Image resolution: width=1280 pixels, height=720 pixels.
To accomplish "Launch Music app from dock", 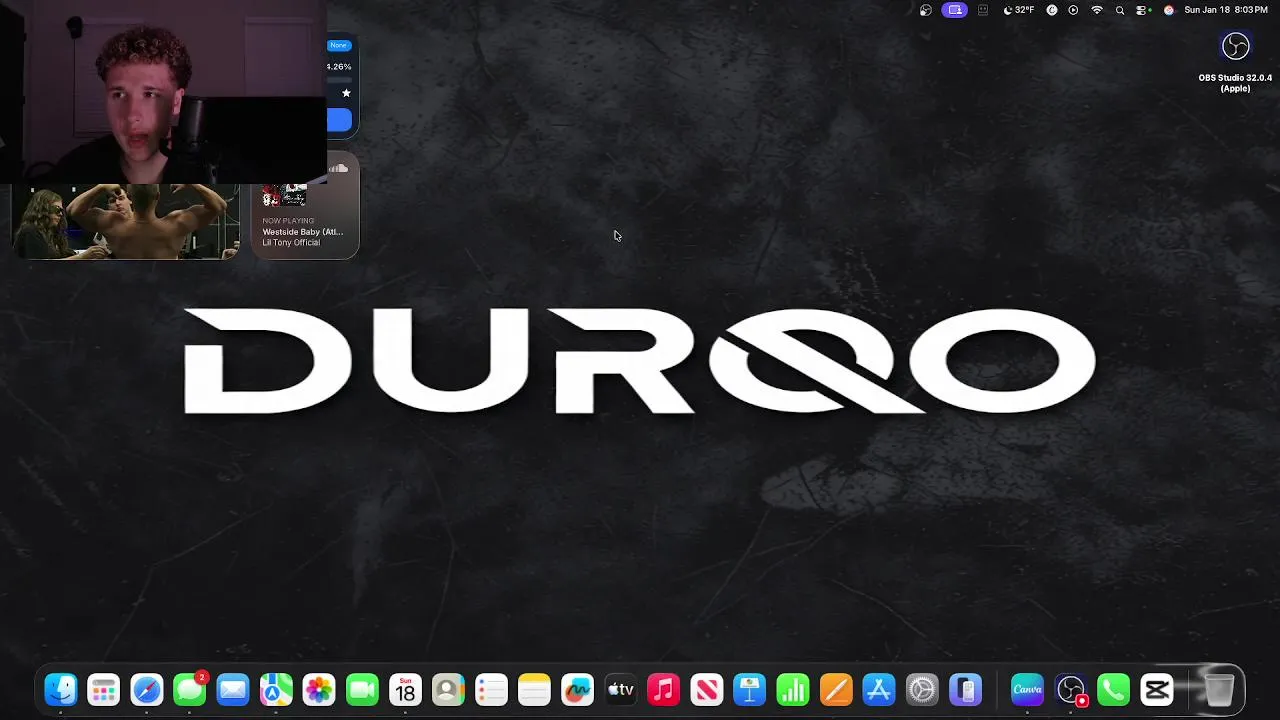I will tap(663, 690).
